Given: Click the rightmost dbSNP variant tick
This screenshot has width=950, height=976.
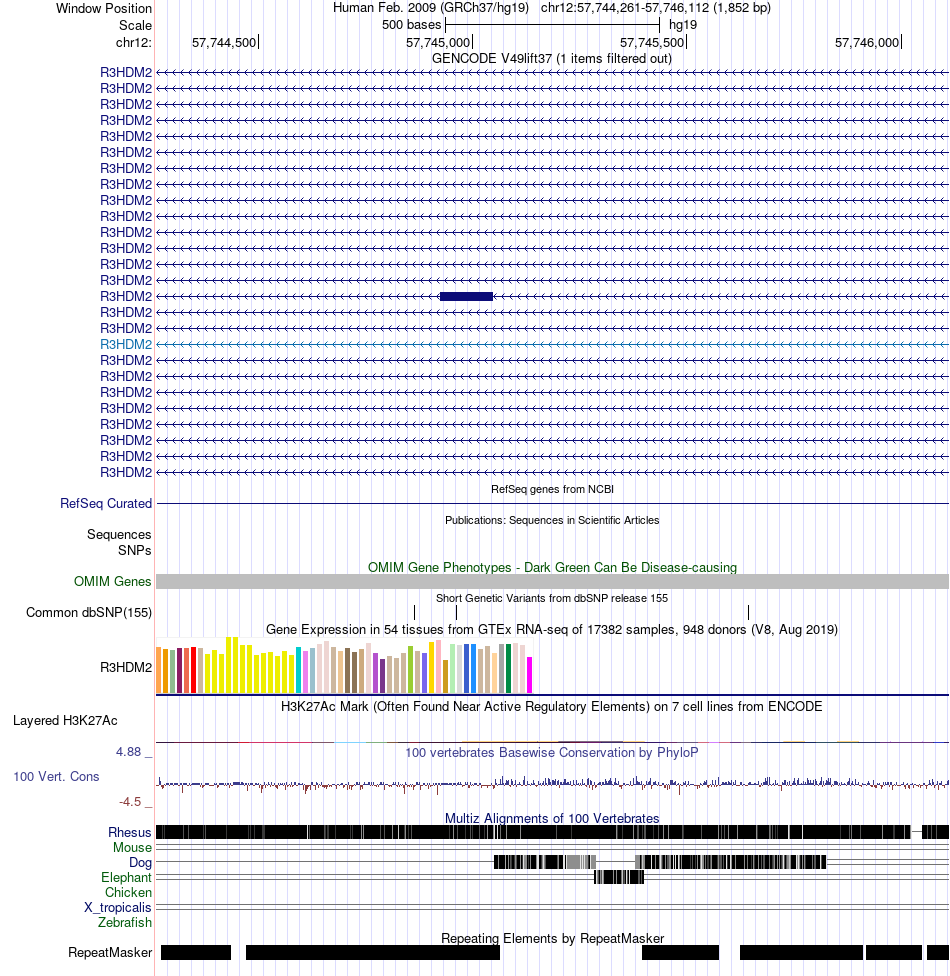Looking at the screenshot, I should 748,612.
